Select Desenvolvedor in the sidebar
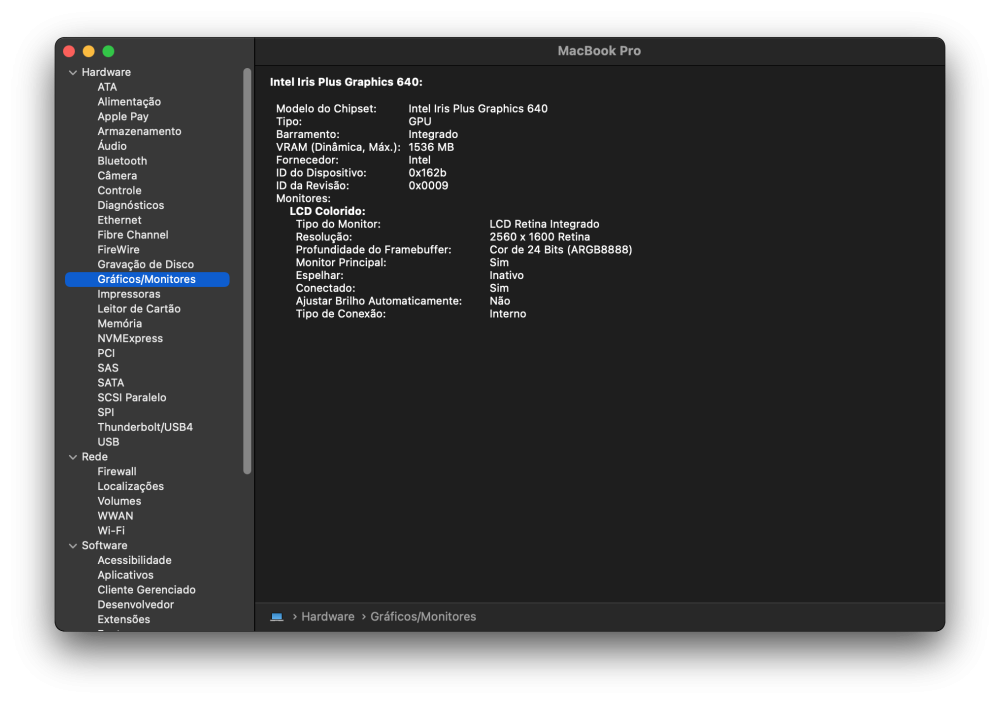This screenshot has height=704, width=1000. [x=136, y=605]
